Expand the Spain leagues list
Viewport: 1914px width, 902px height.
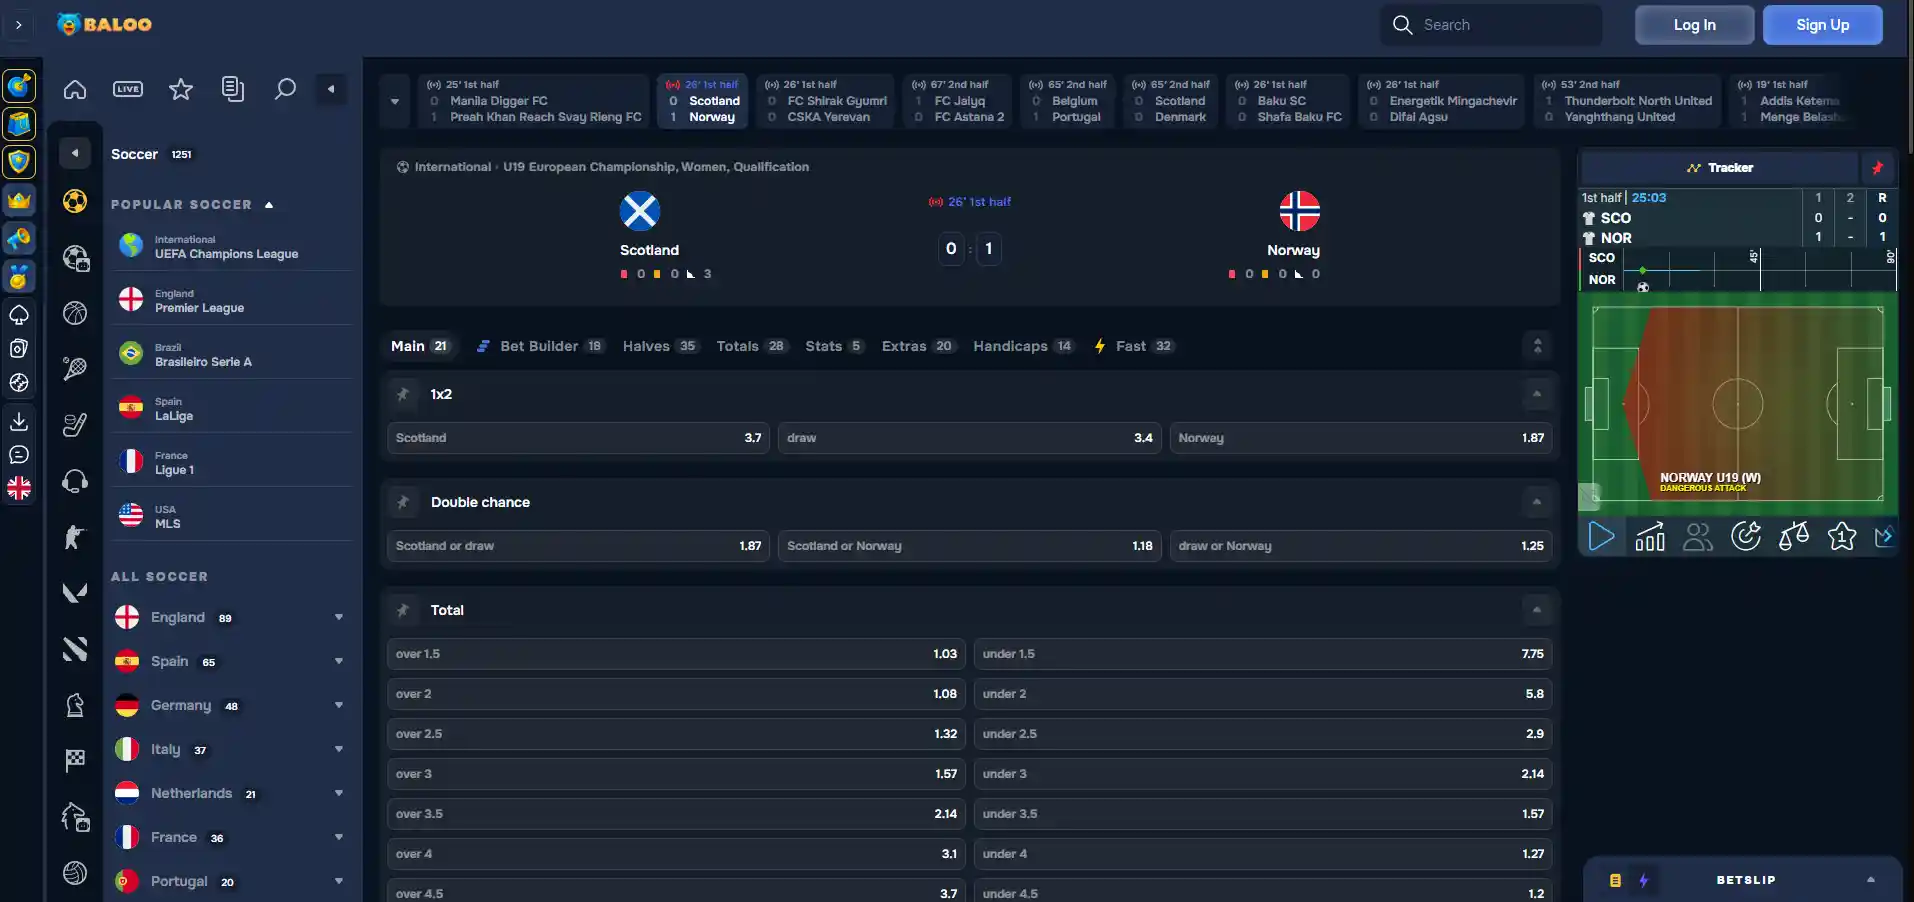point(339,662)
